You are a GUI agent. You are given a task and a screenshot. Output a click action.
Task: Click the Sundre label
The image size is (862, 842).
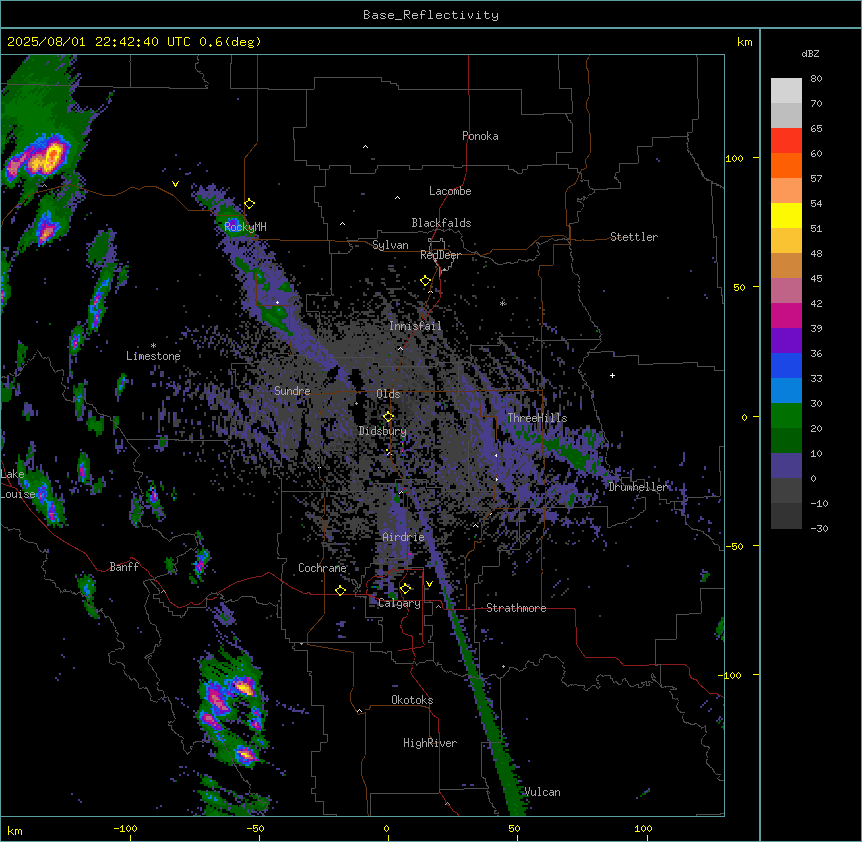click(x=292, y=391)
